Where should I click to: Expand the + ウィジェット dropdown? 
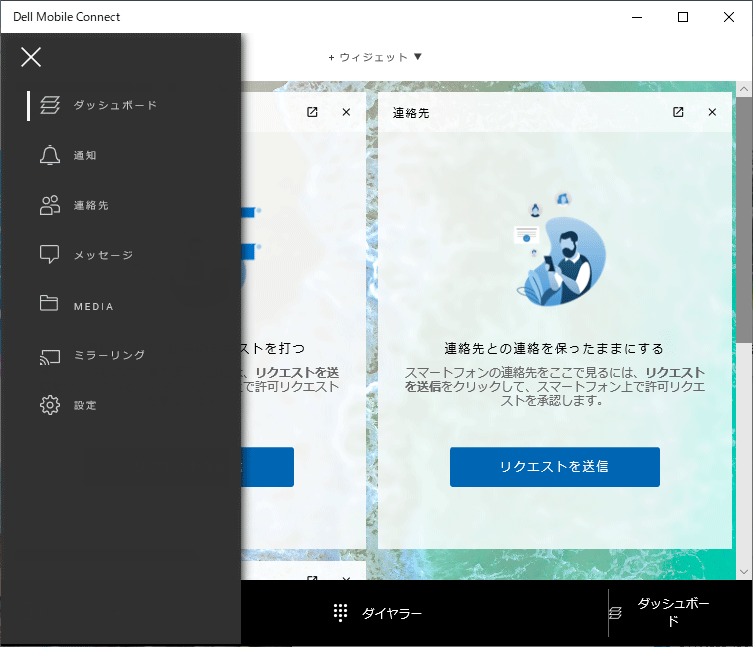[x=375, y=57]
